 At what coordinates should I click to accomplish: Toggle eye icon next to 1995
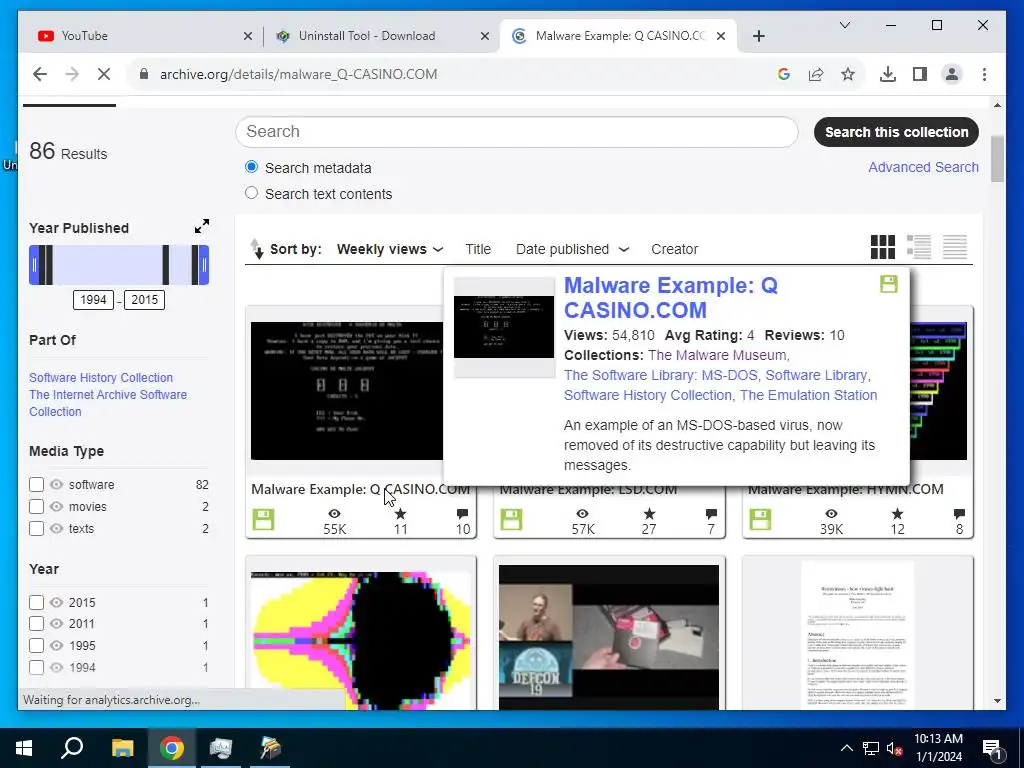click(57, 646)
